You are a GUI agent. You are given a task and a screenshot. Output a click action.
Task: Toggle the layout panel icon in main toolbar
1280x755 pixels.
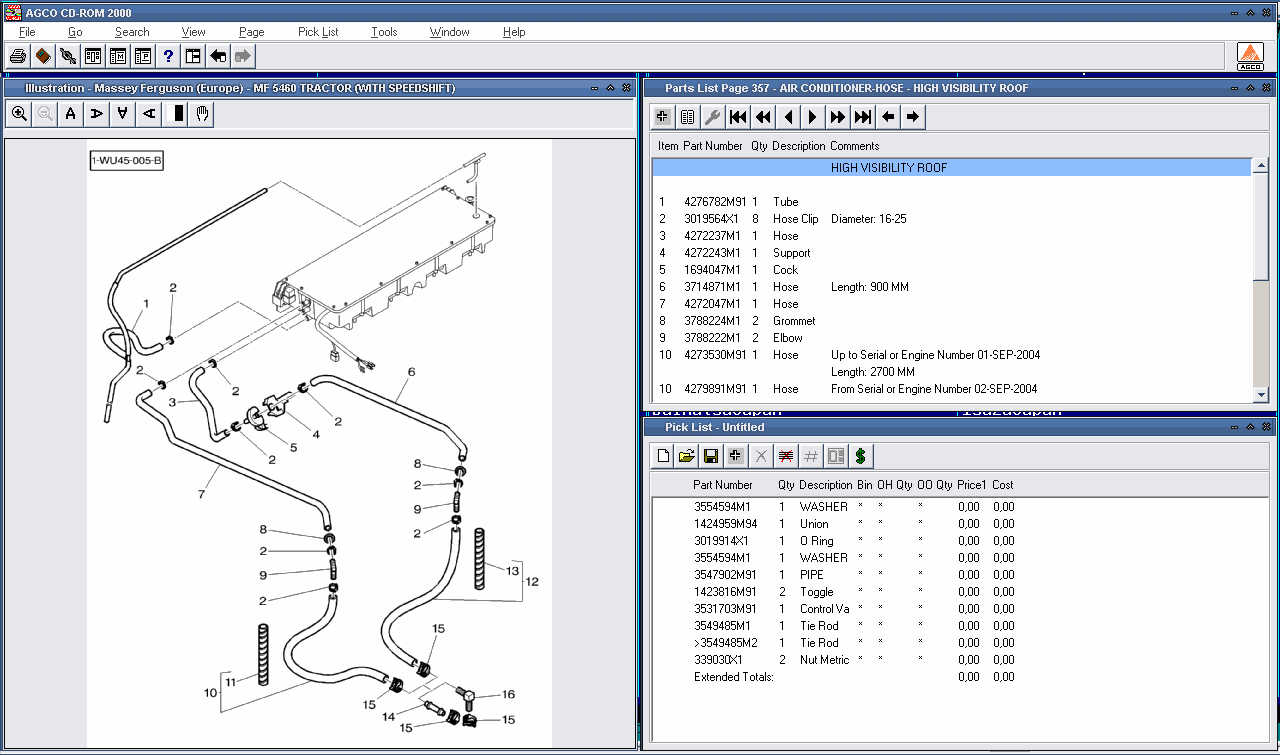click(193, 56)
